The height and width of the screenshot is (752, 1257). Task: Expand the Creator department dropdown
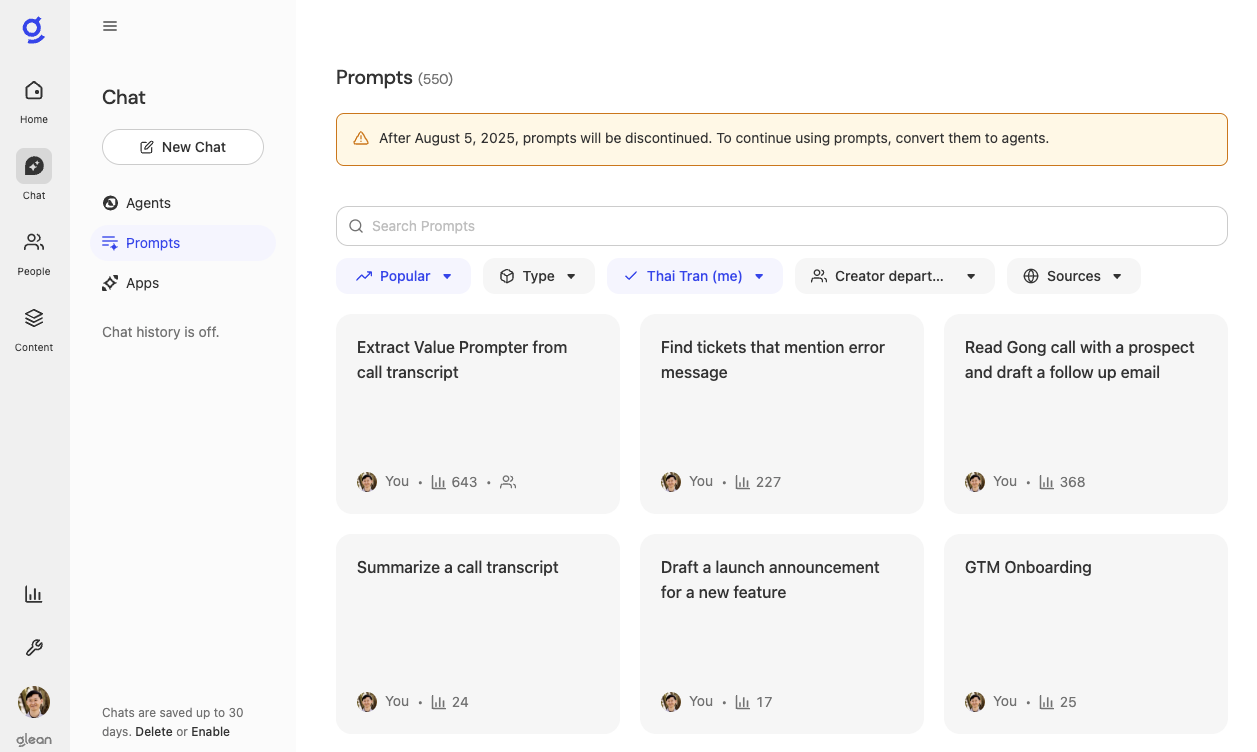click(894, 276)
